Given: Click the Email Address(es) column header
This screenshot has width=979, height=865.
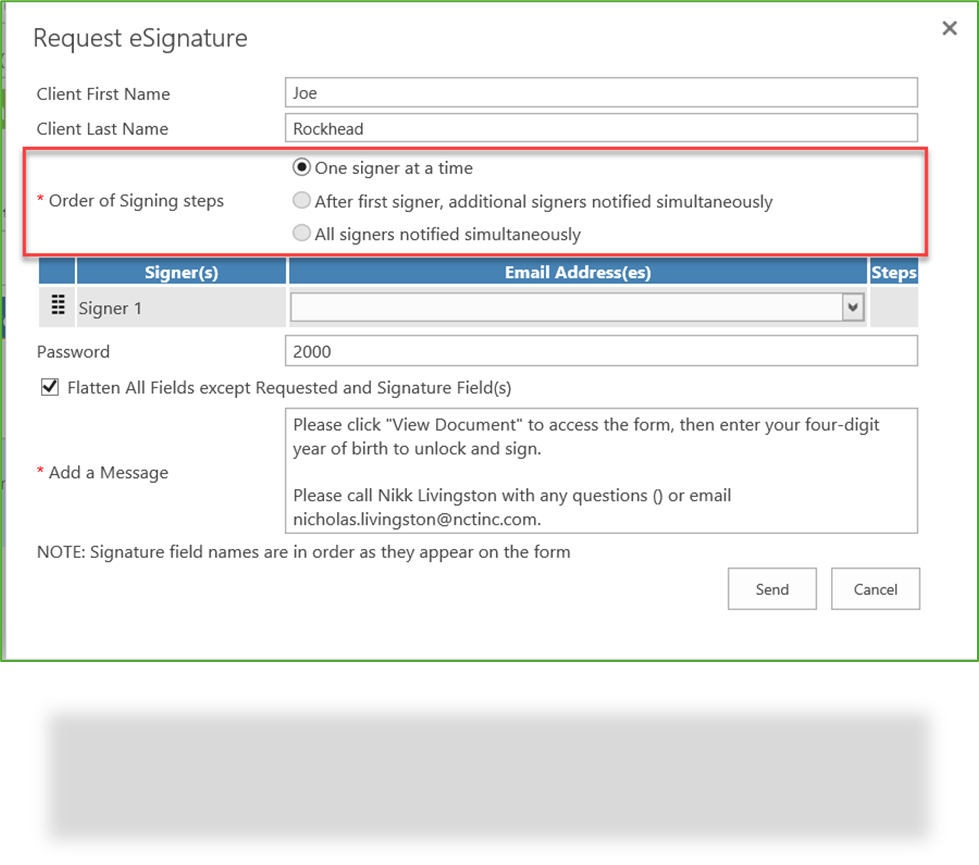Looking at the screenshot, I should (x=577, y=271).
